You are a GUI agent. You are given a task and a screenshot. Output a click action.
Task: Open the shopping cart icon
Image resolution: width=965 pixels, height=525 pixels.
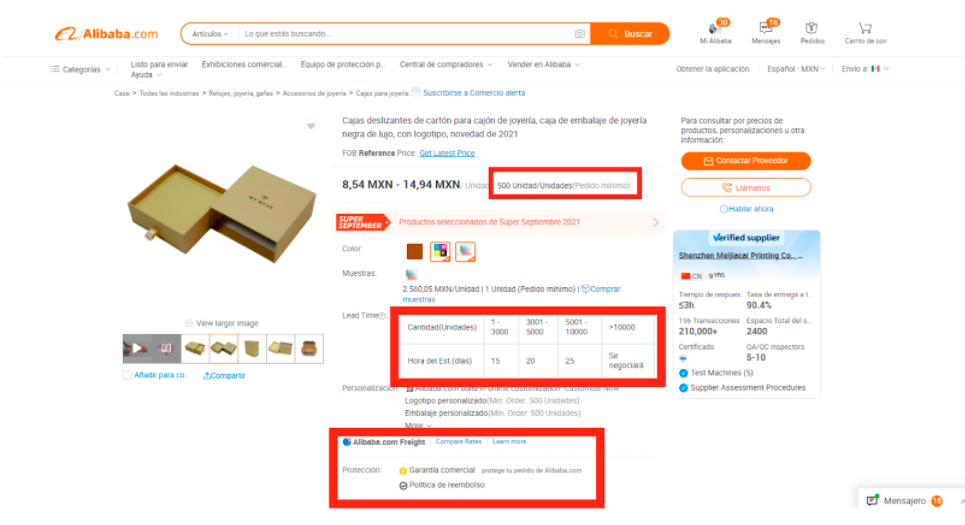tap(865, 28)
